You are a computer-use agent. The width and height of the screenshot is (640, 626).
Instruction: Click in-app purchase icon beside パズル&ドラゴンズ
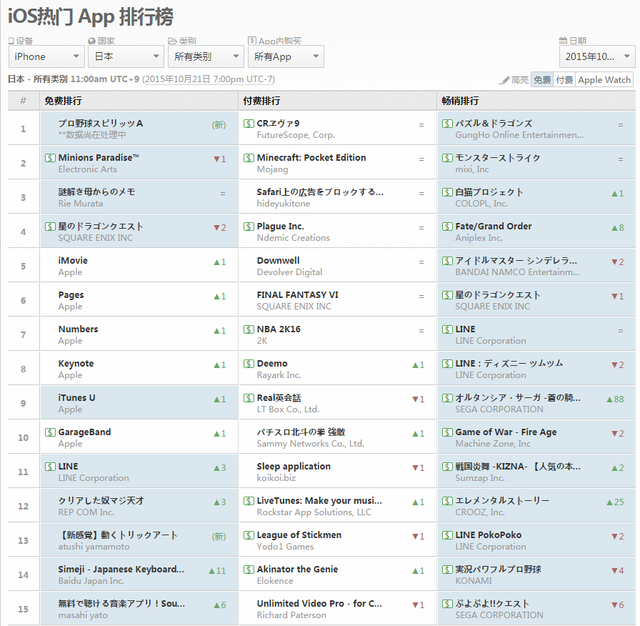[x=447, y=123]
